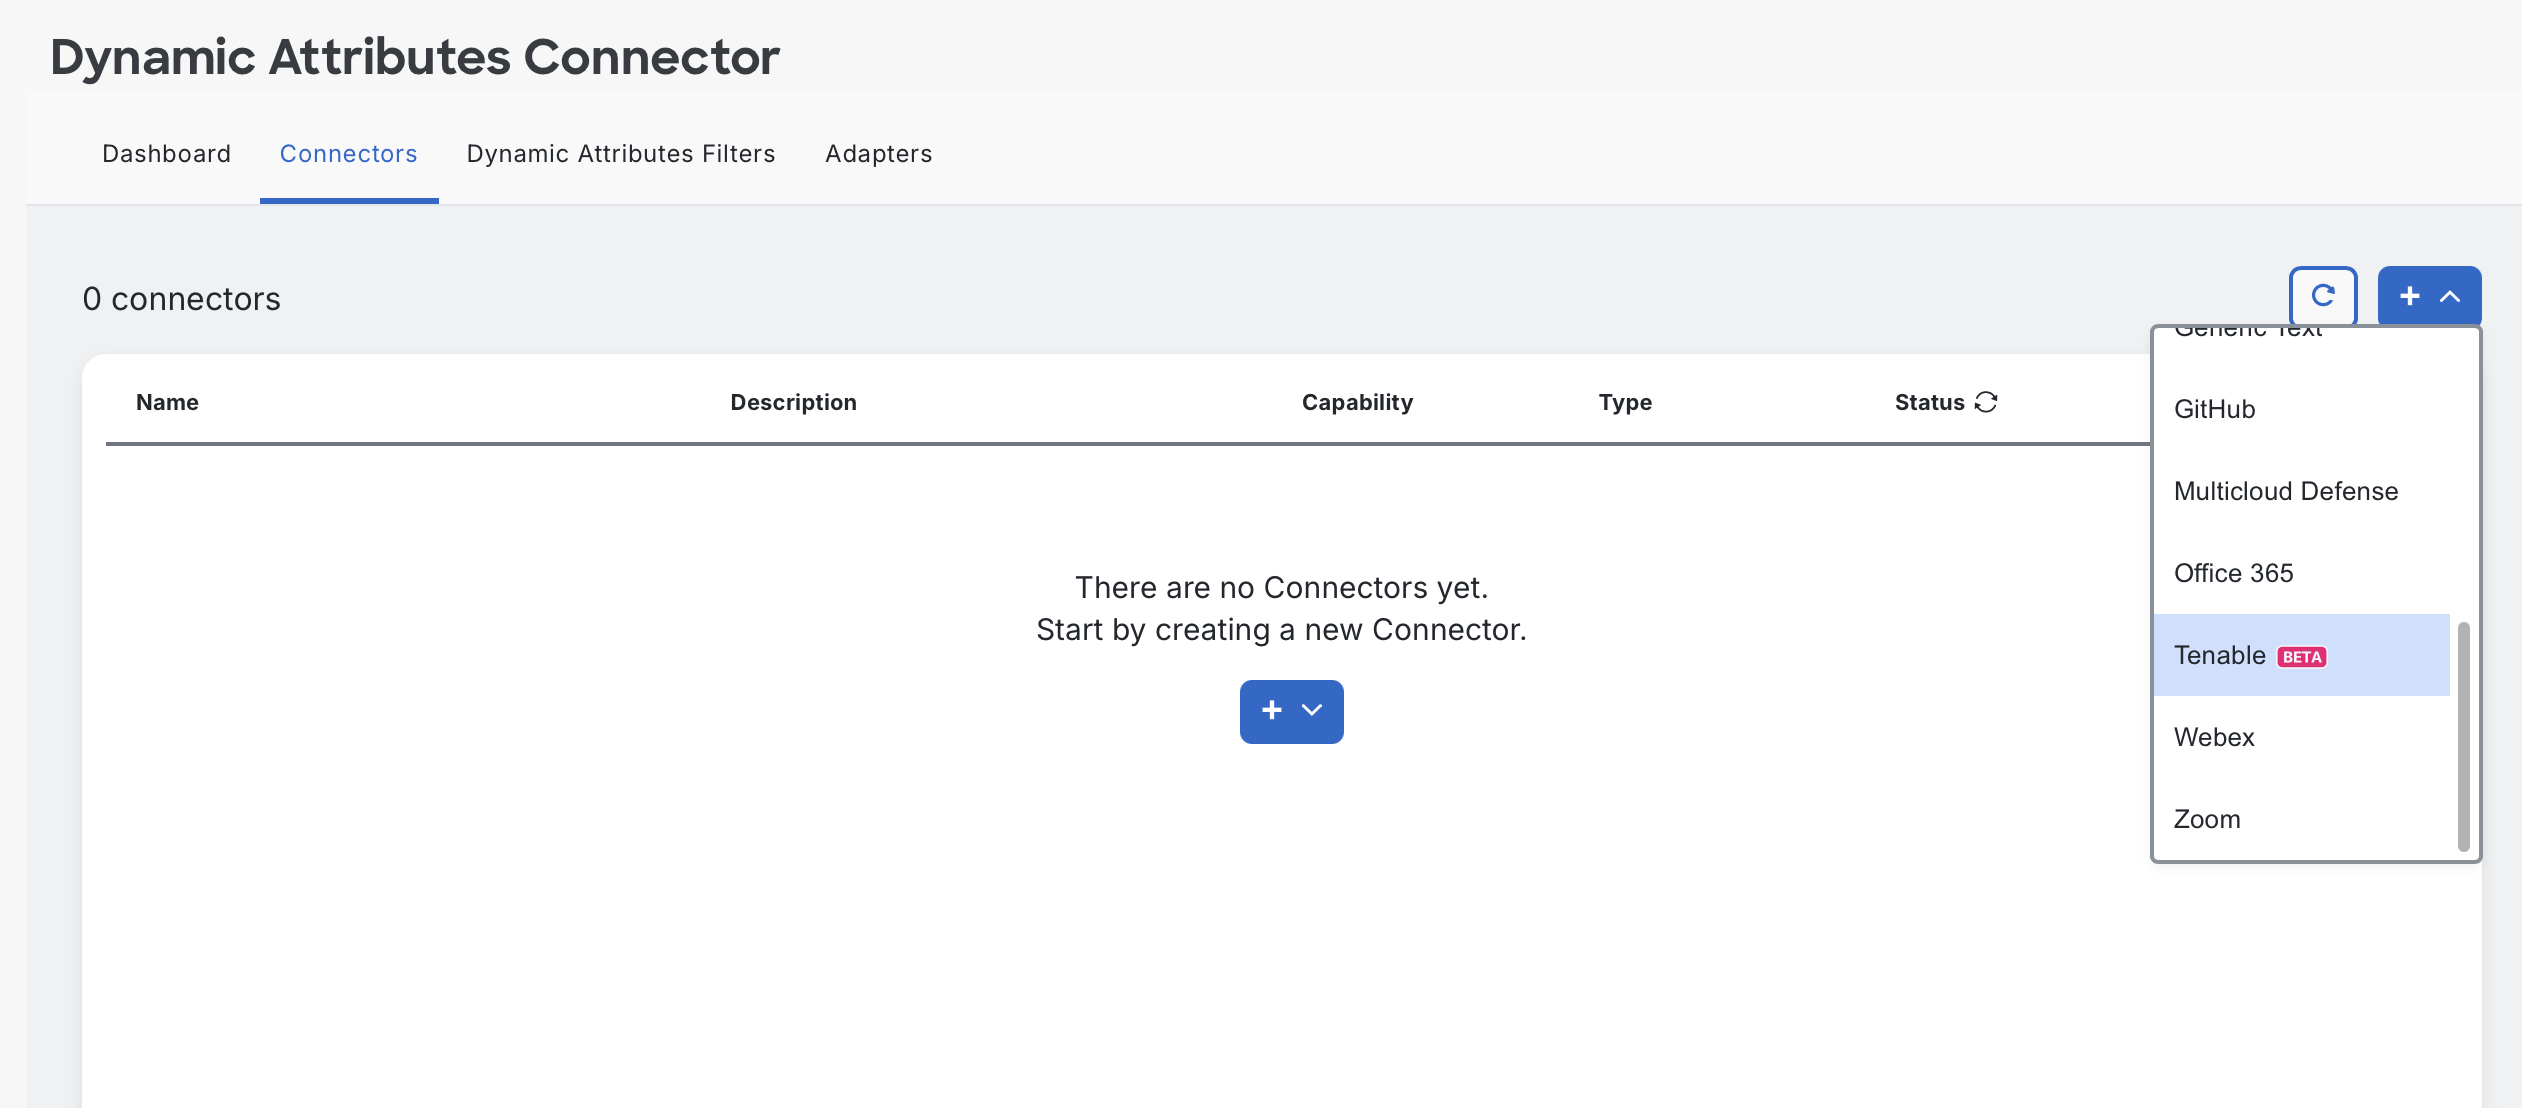
Task: Select the Tenable connector option
Action: 2219,655
